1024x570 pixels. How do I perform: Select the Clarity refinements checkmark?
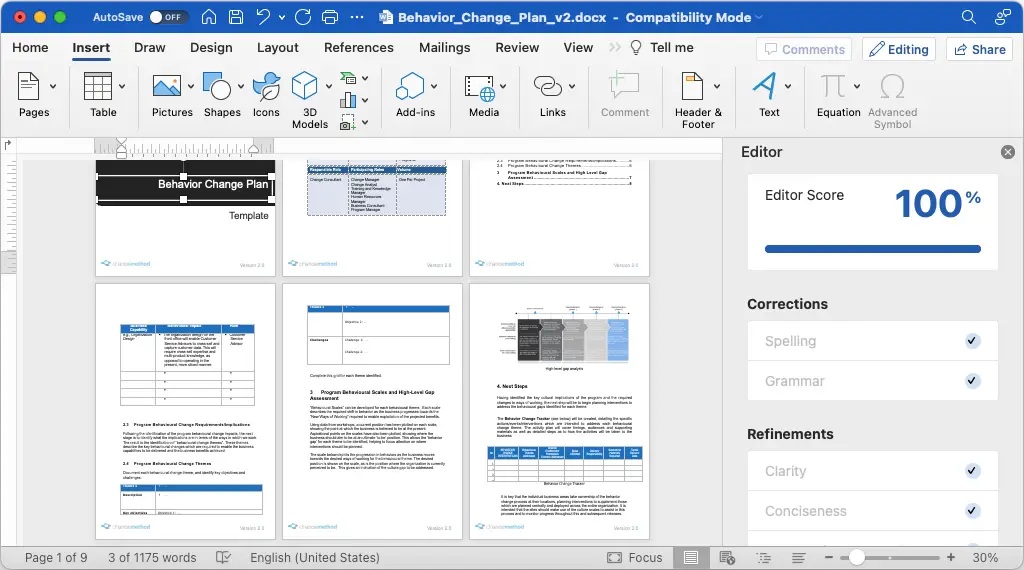(972, 470)
